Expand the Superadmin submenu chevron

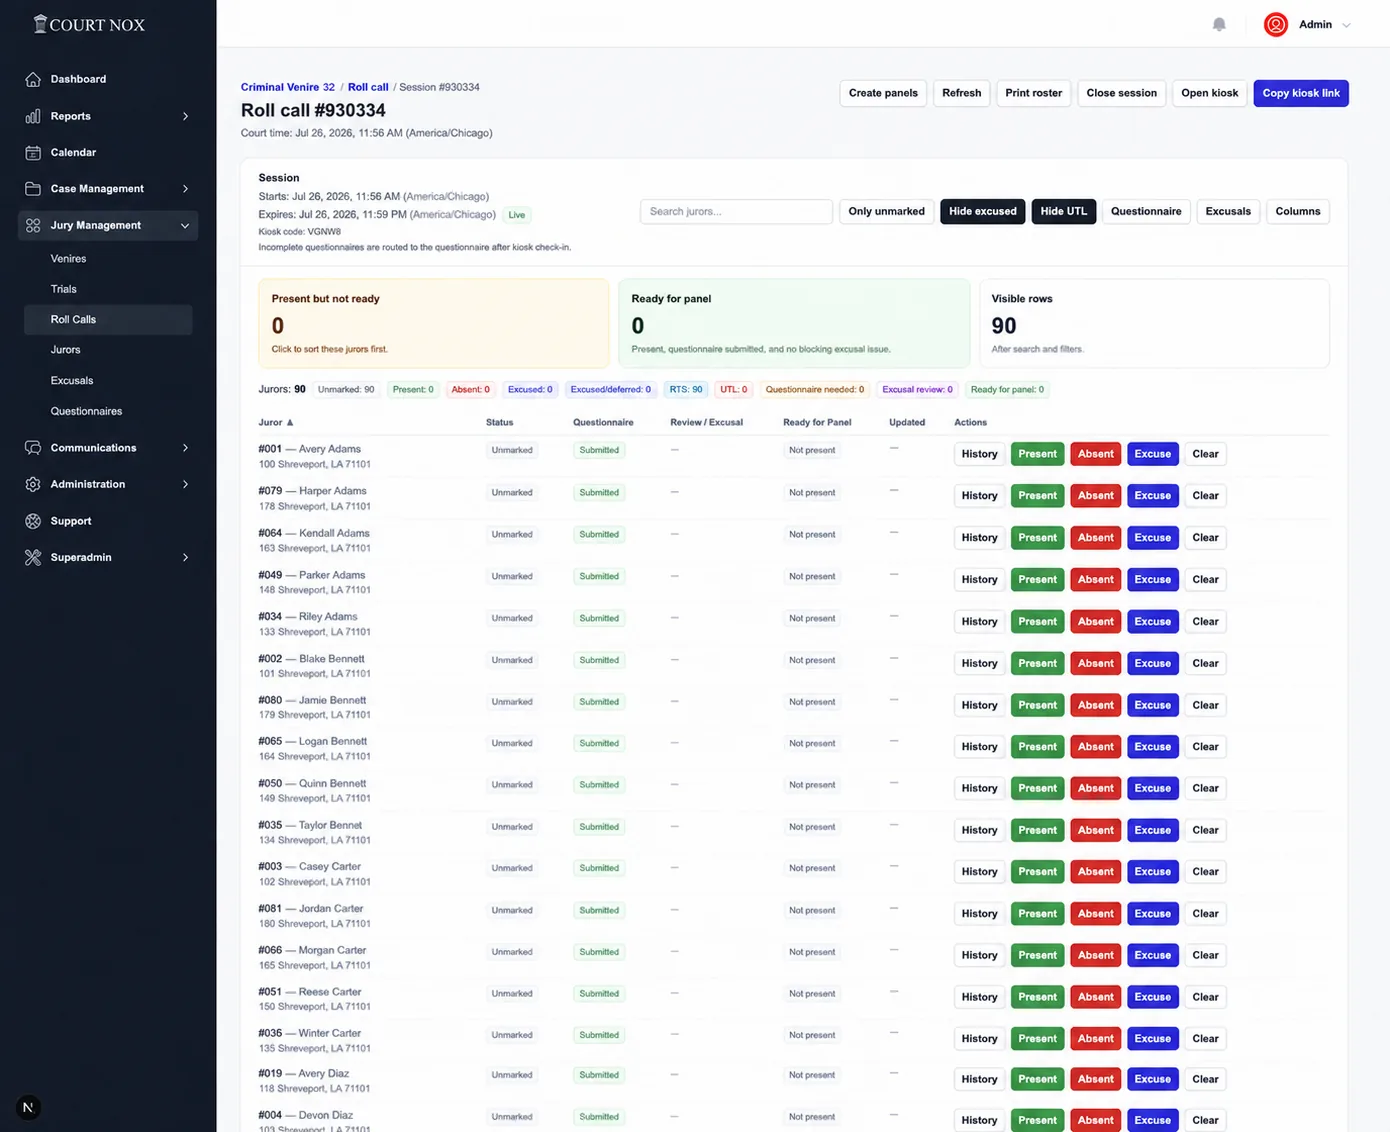point(185,557)
